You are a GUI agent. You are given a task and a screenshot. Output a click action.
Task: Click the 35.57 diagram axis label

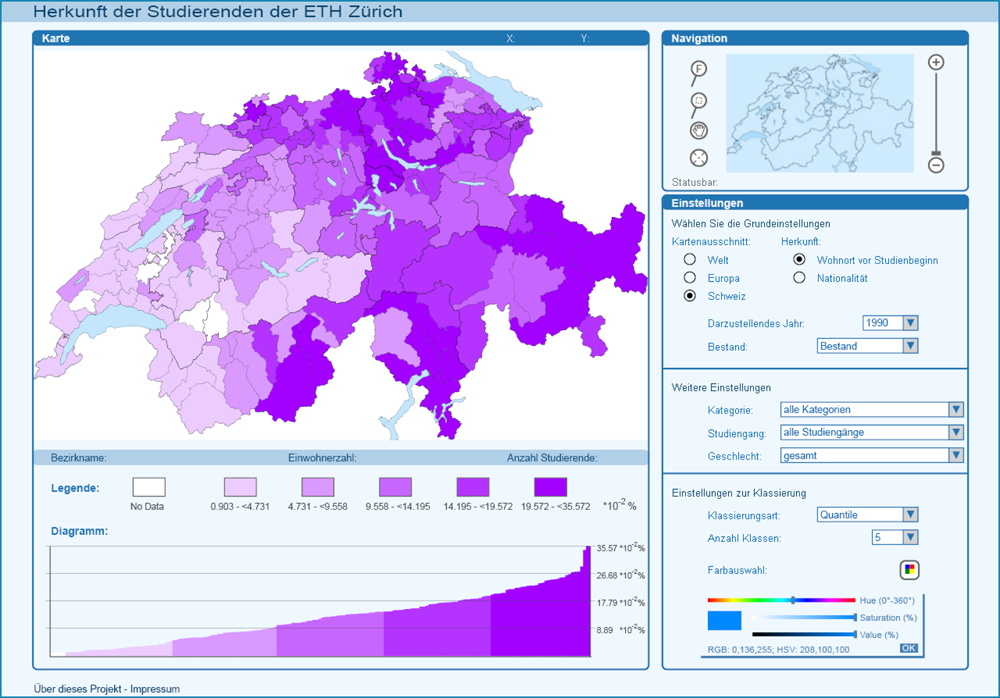[x=621, y=548]
